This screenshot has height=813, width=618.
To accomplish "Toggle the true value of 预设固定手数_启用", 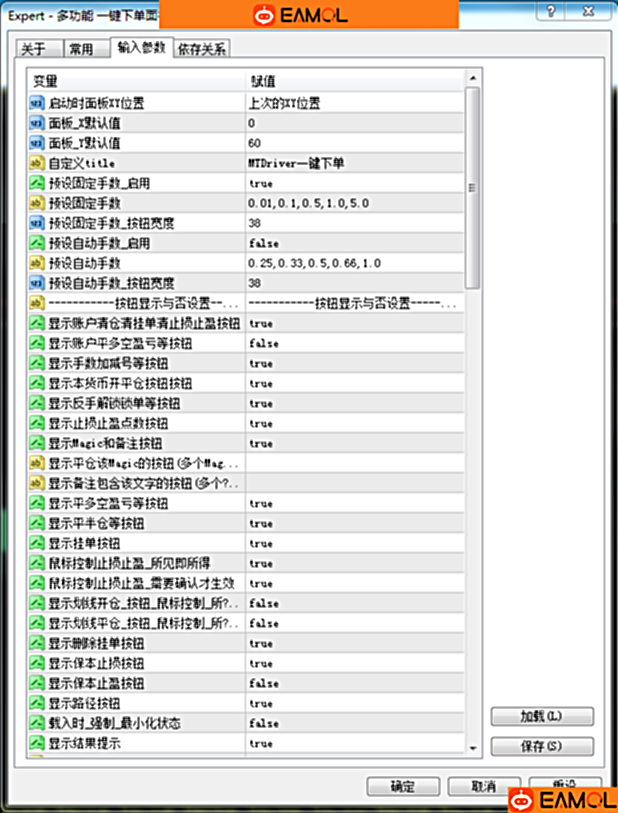I will point(355,183).
